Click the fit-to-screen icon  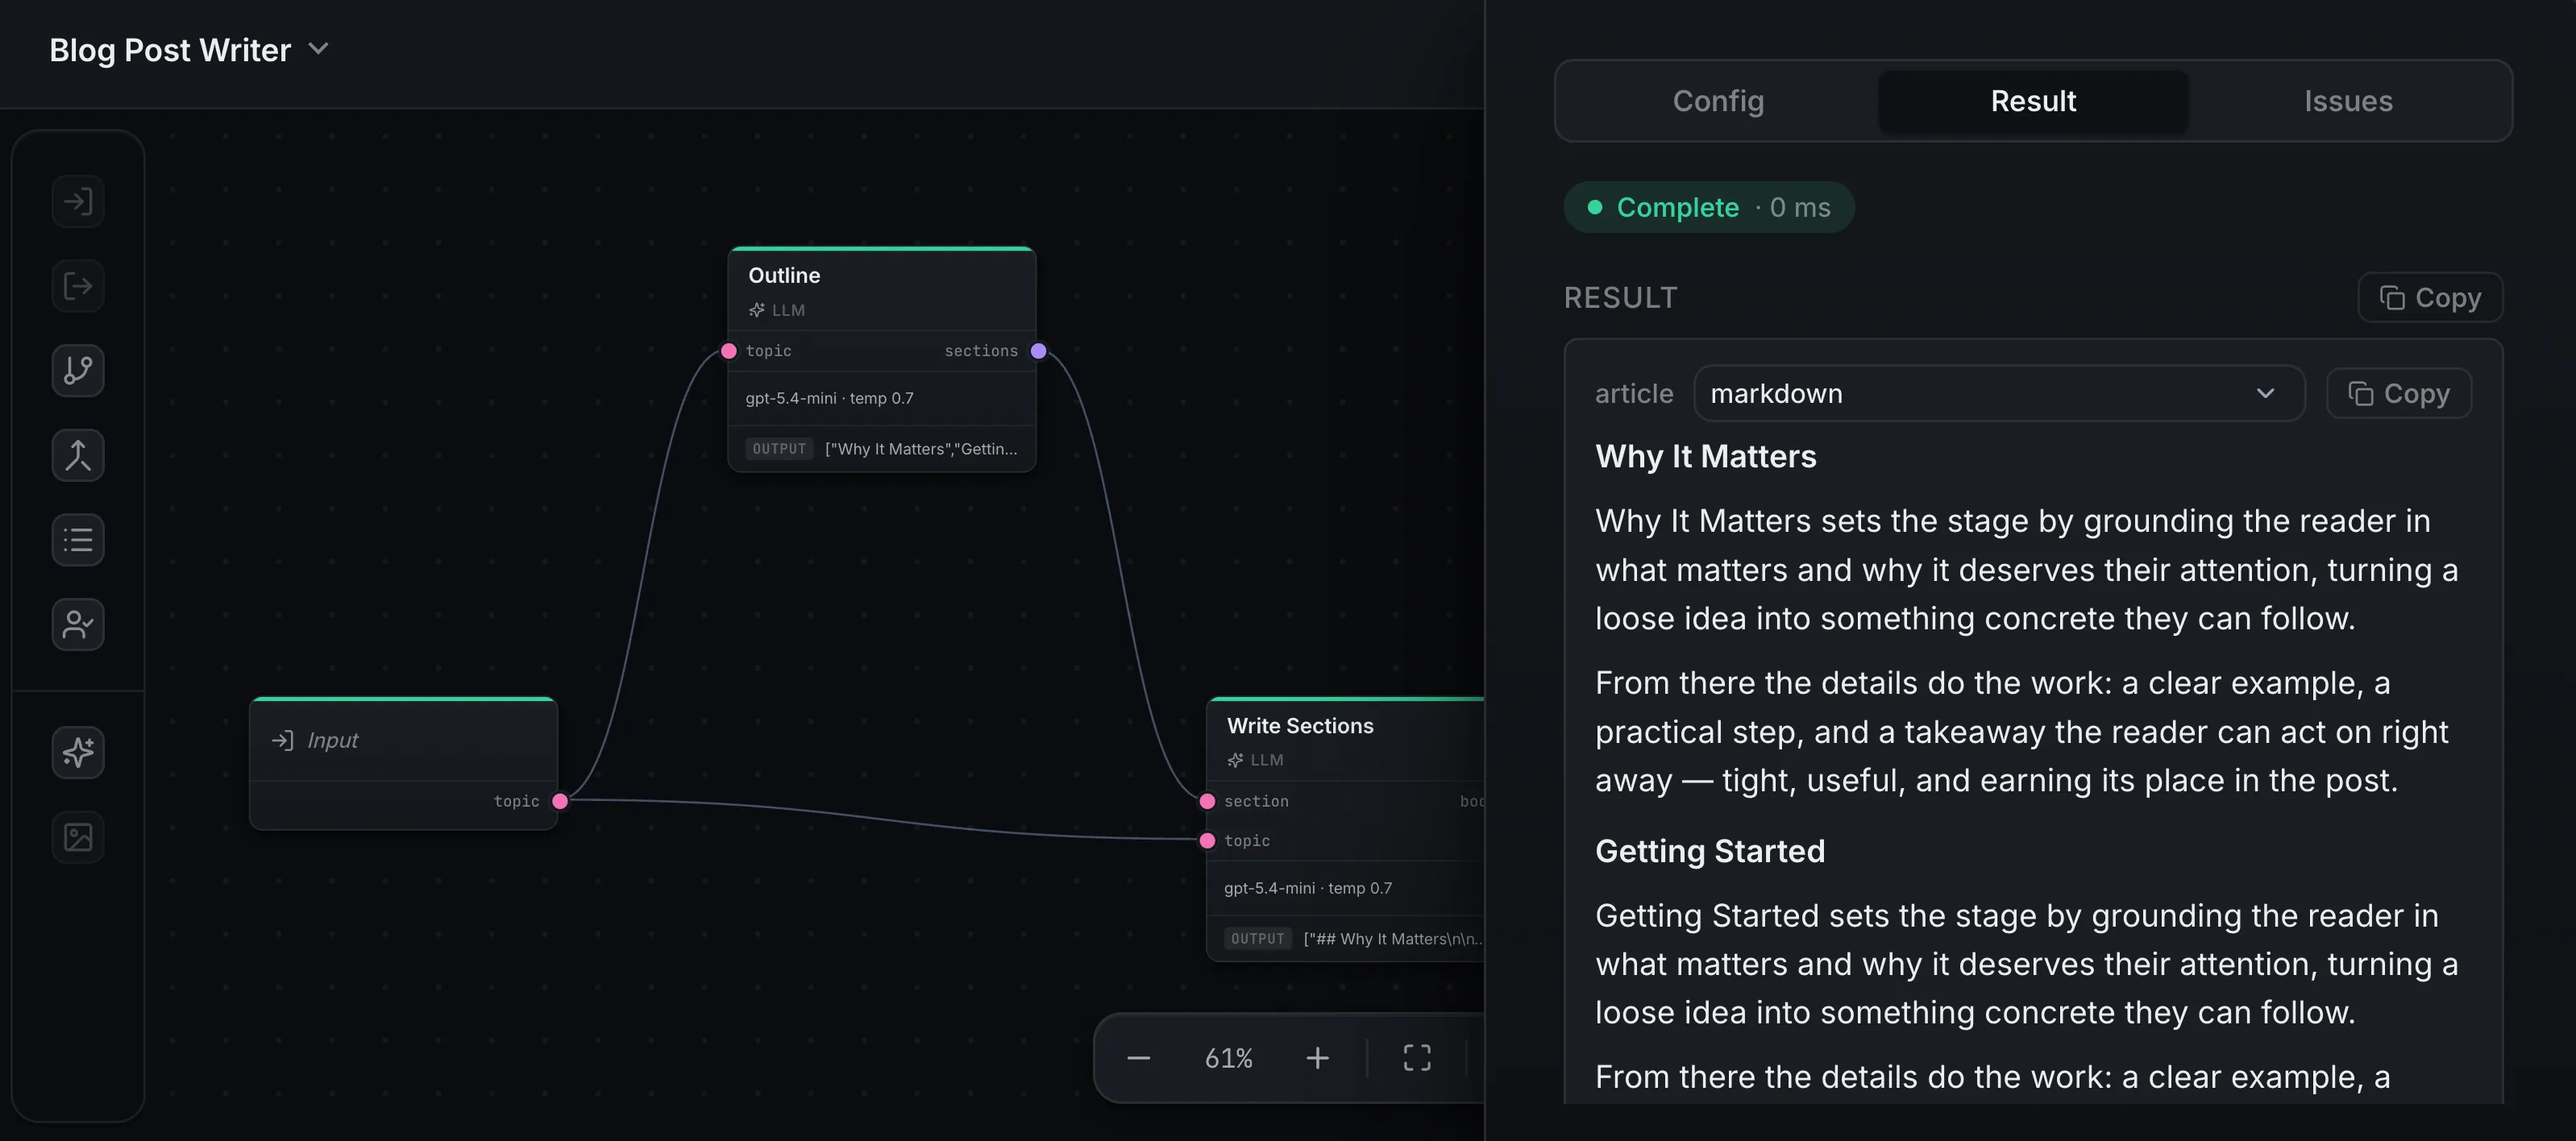(1417, 1058)
